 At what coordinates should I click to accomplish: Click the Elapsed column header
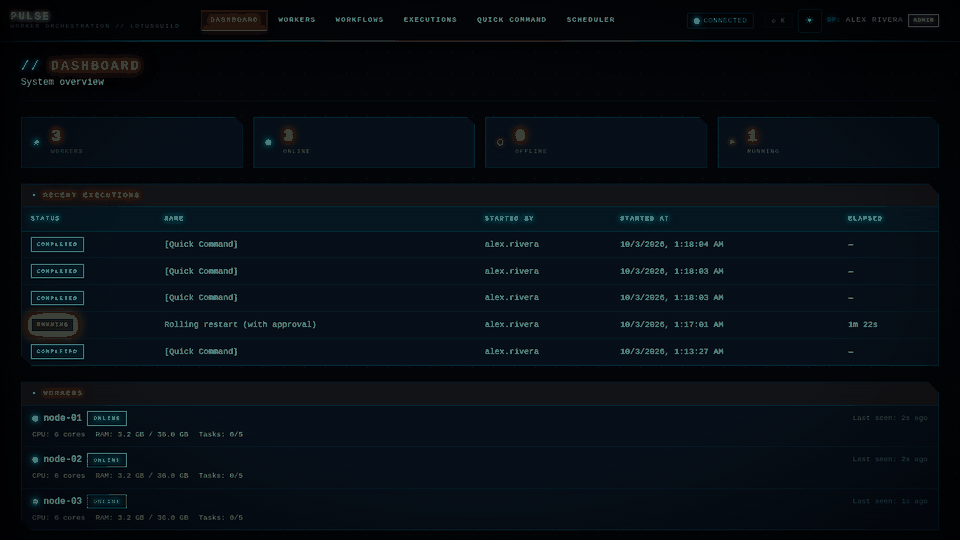(x=865, y=218)
